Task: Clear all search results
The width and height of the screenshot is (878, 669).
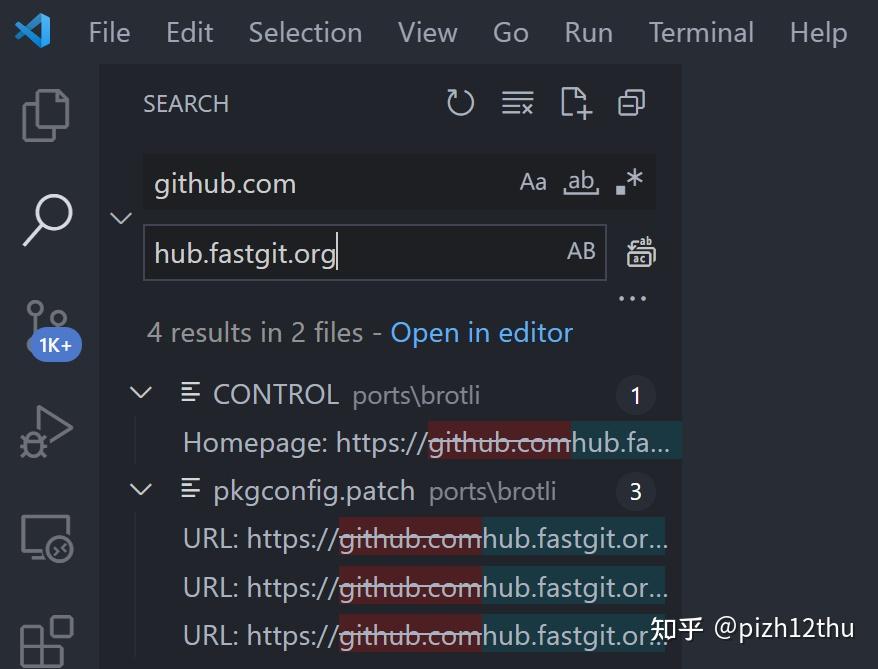Action: pyautogui.click(x=517, y=102)
